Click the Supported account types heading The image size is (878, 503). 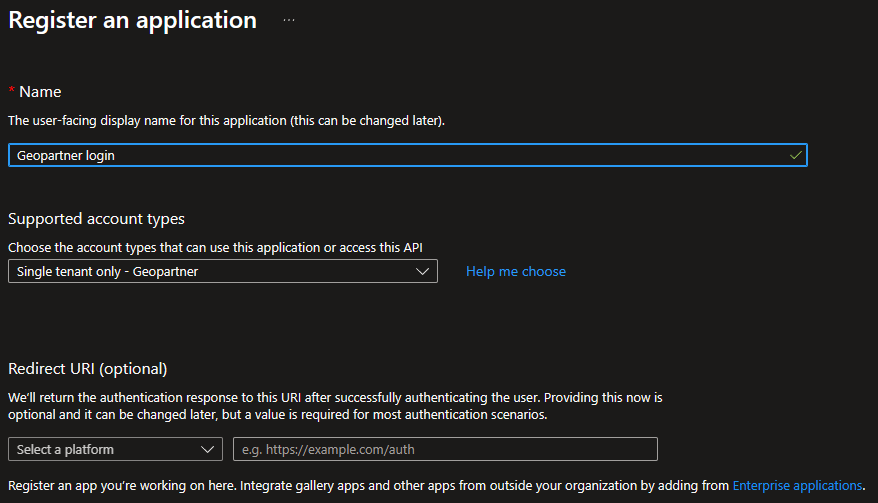tap(96, 218)
